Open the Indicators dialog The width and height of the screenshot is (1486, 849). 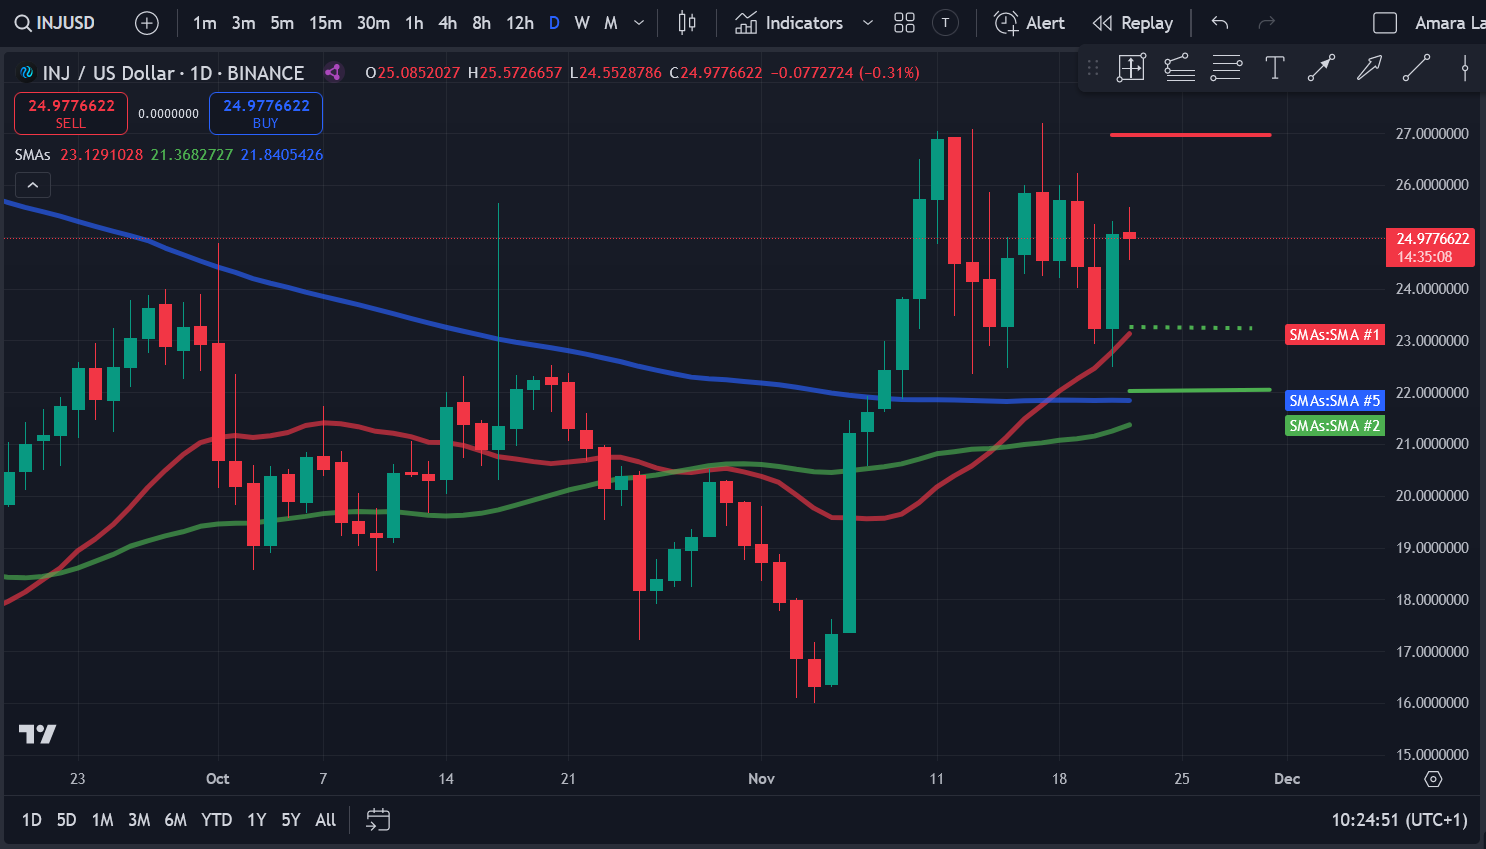click(789, 23)
